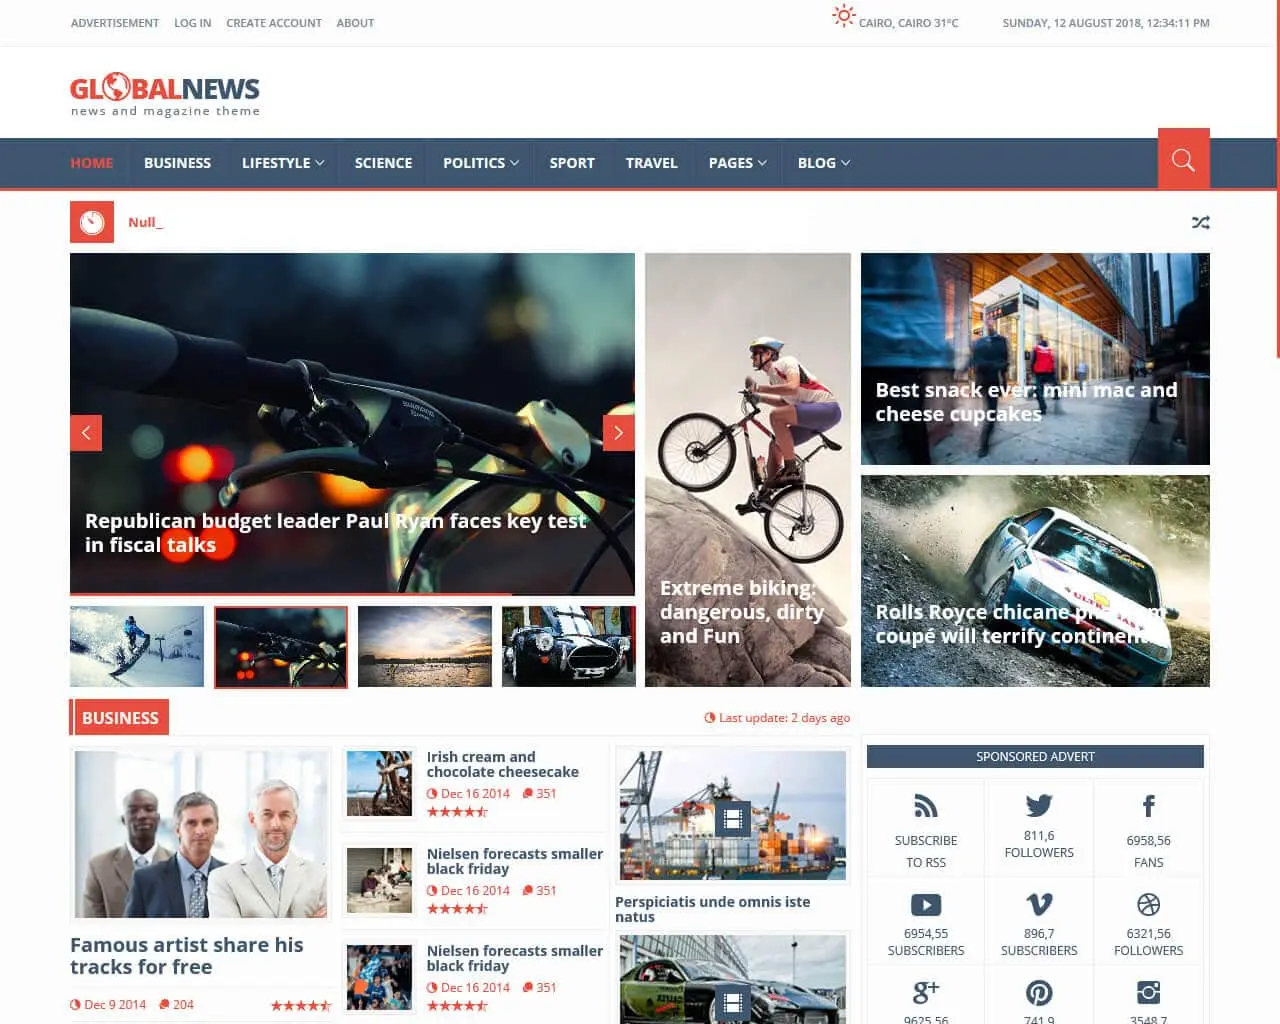The image size is (1280, 1024).
Task: Open 'Extreme biking: dangerous, dirty and Fun' article
Action: 748,470
